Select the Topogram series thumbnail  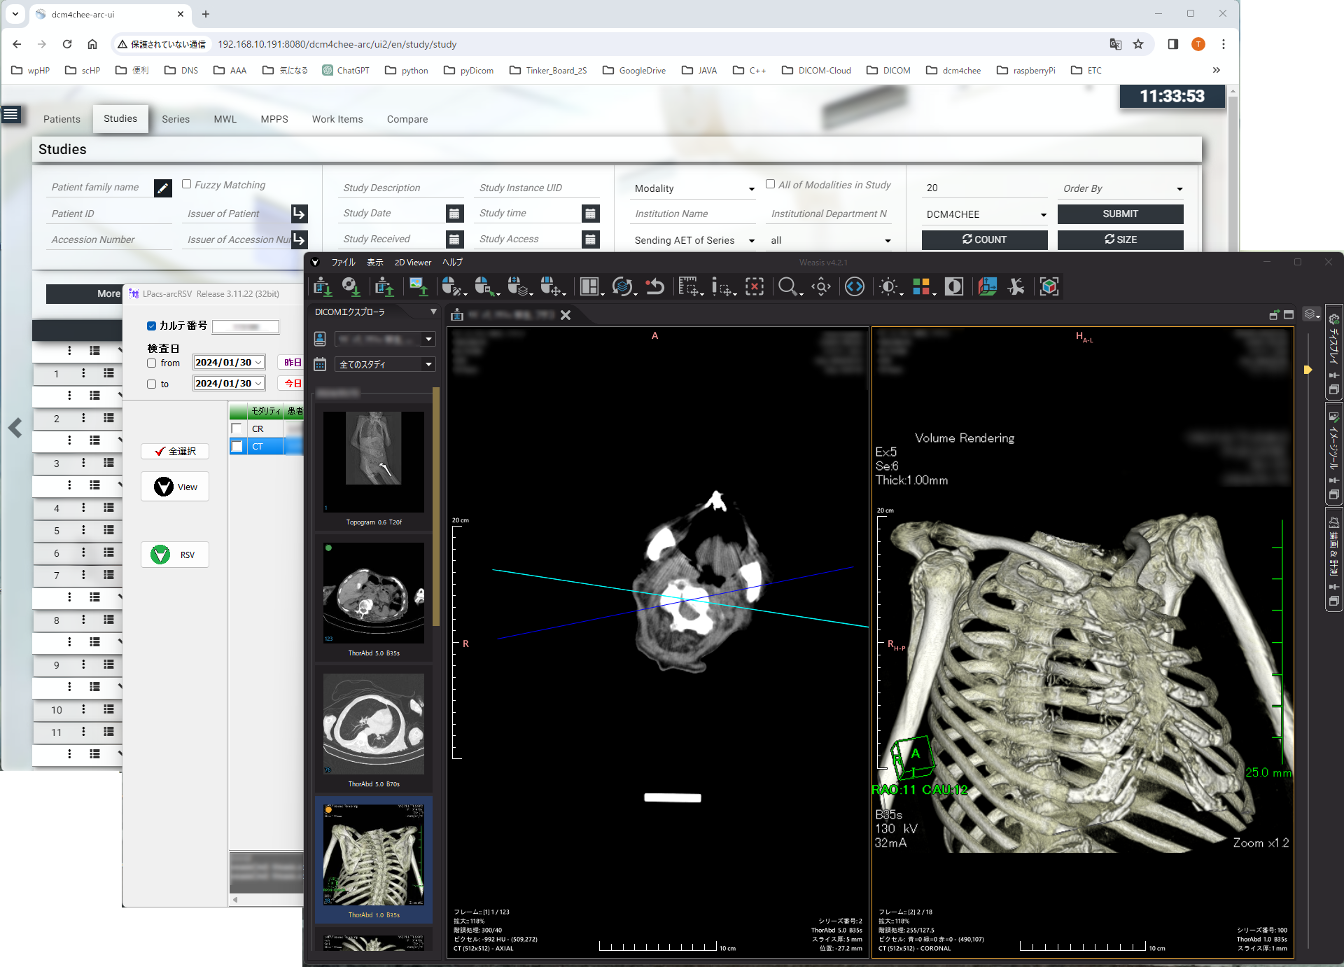[374, 463]
